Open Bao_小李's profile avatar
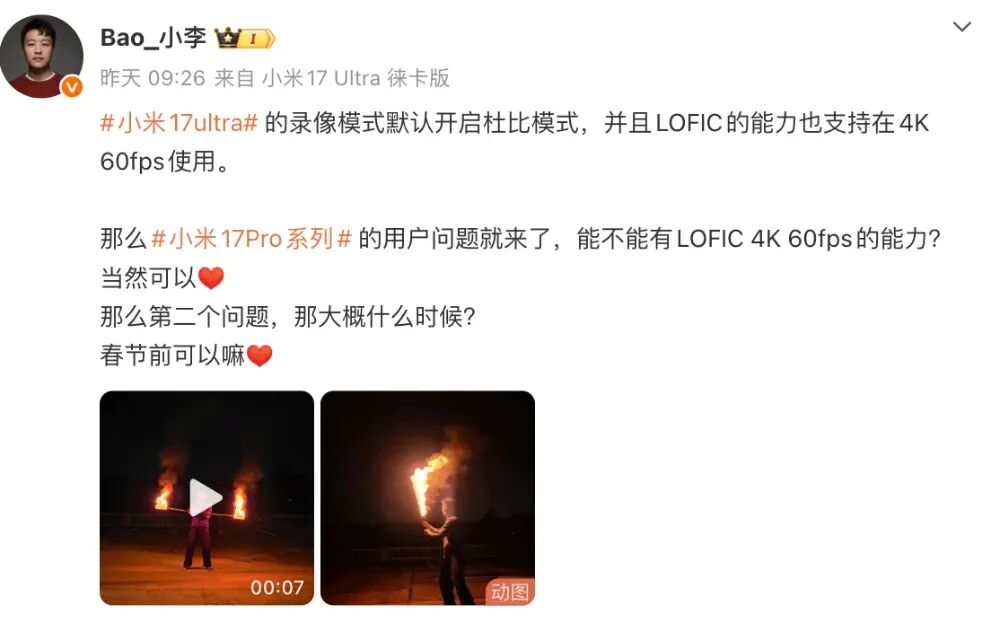The image size is (1000, 619). pos(42,56)
